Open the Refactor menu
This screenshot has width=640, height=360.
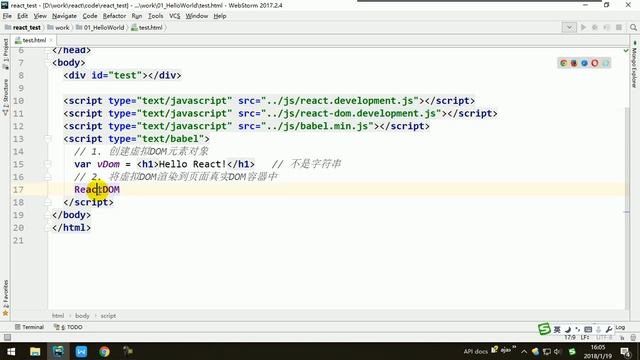point(114,16)
